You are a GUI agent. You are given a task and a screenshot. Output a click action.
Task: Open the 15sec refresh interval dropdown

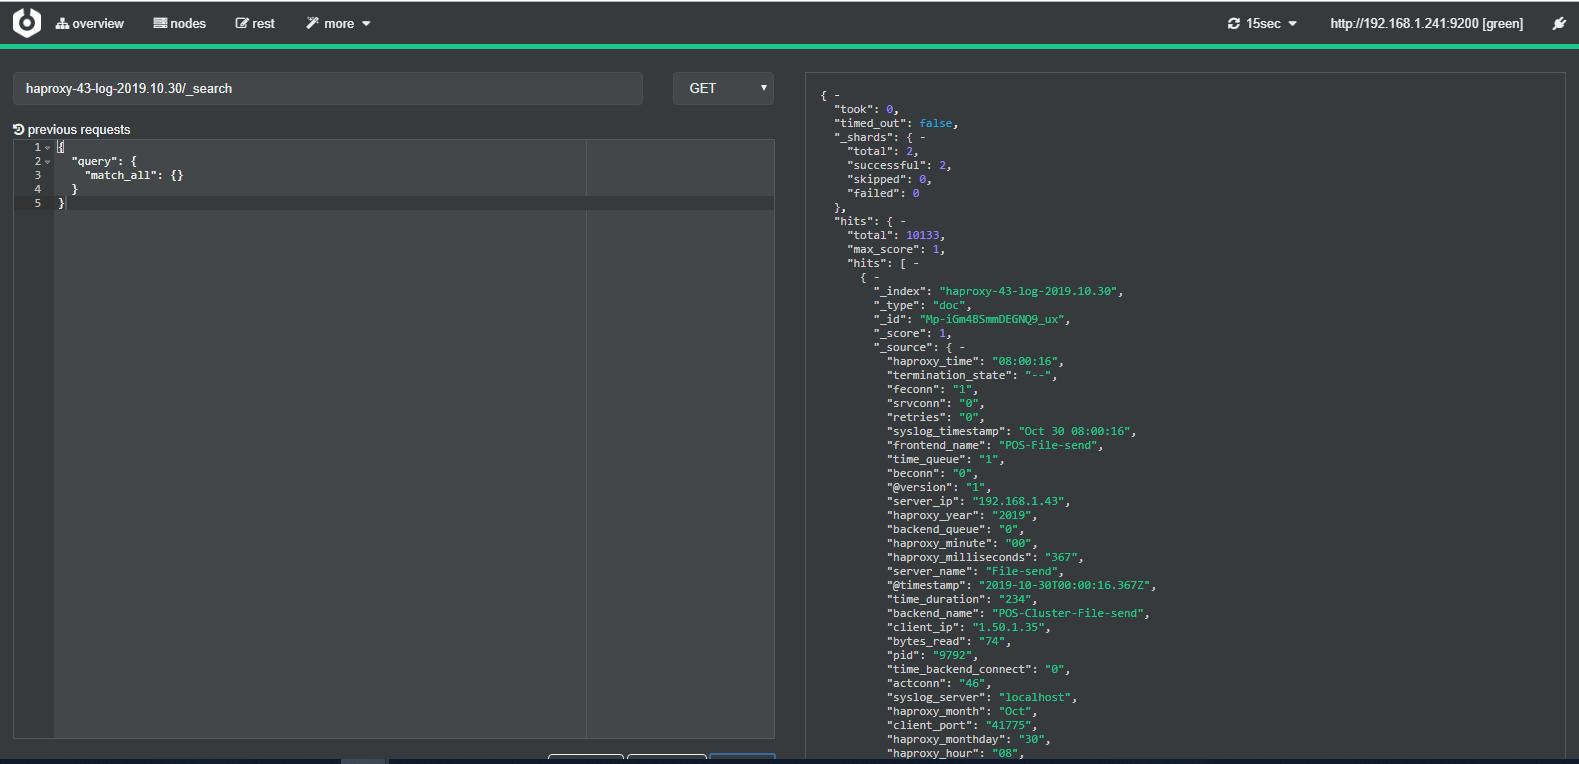1262,23
